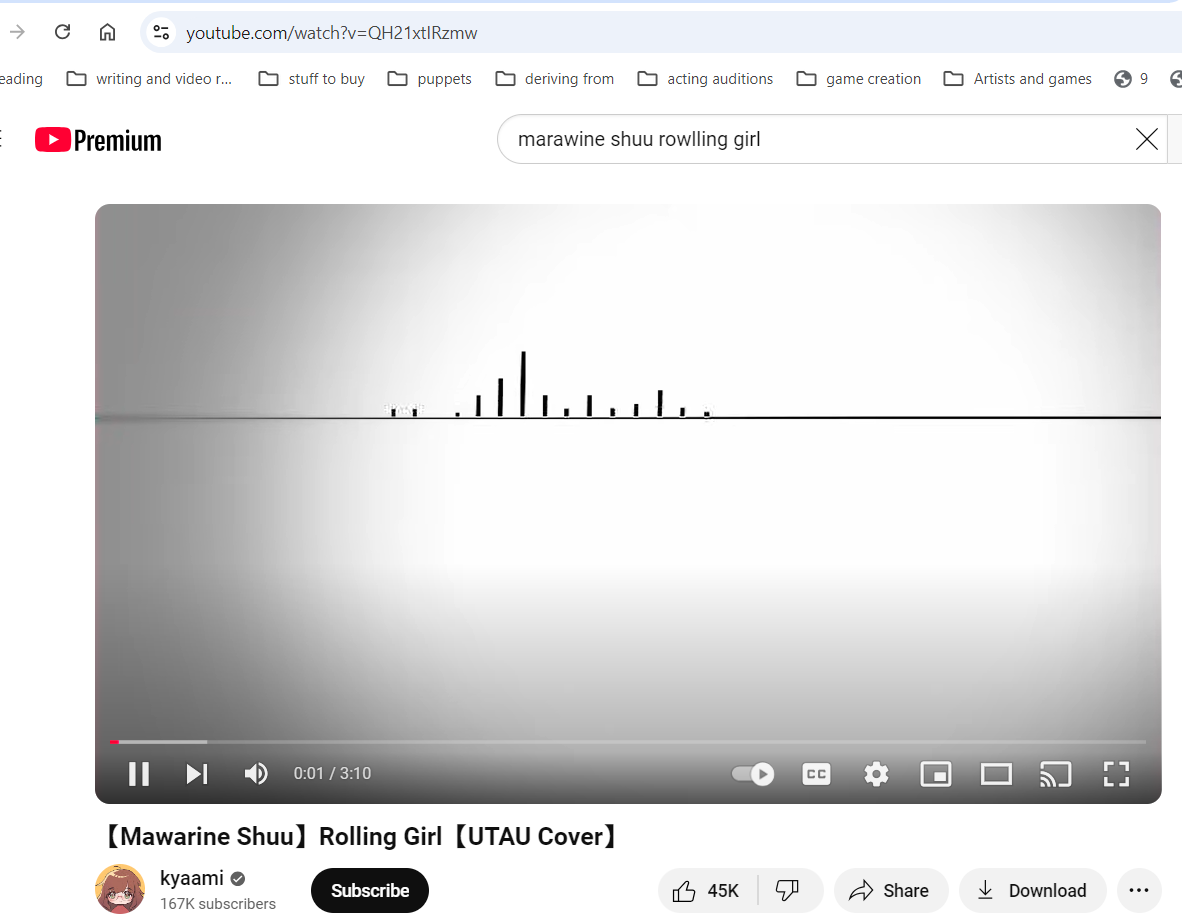Open more actions ellipsis menu
The height and width of the screenshot is (922, 1182).
[1139, 890]
